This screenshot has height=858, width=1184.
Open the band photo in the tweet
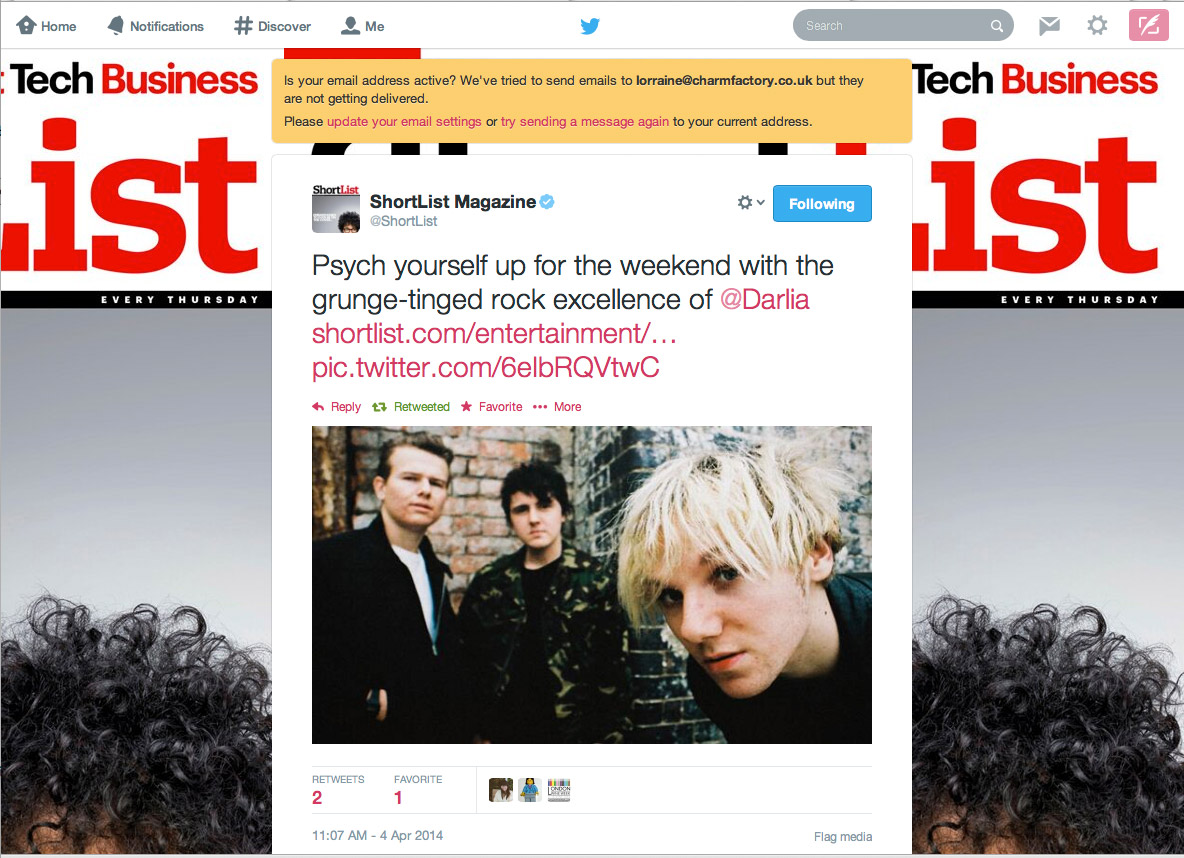point(591,585)
